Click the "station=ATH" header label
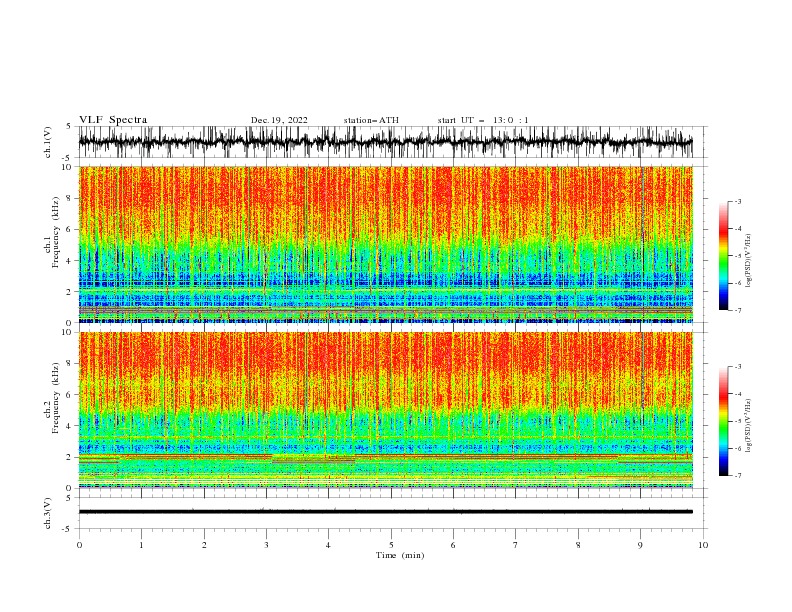792x612 pixels. tap(371, 120)
